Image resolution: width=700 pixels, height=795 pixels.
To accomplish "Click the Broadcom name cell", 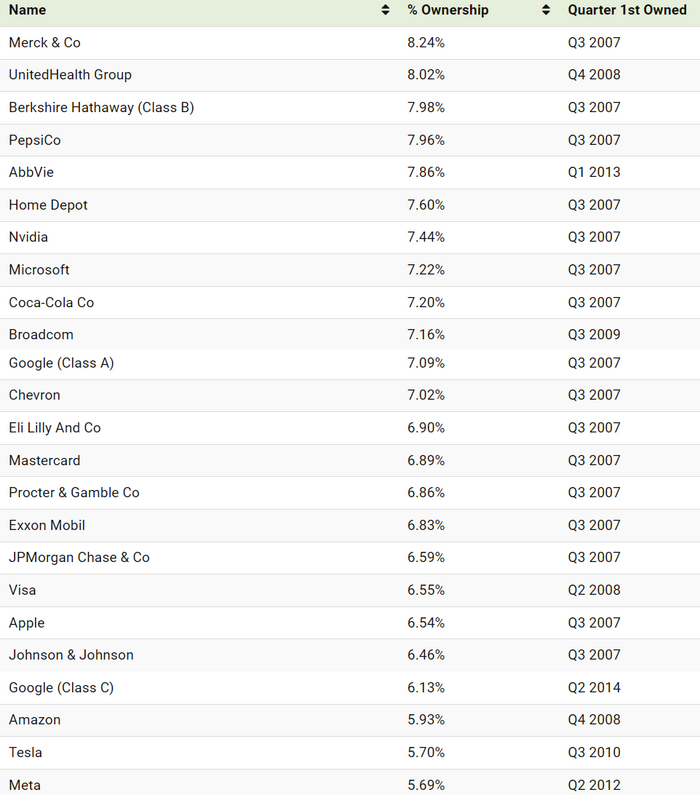I will 41,335.
